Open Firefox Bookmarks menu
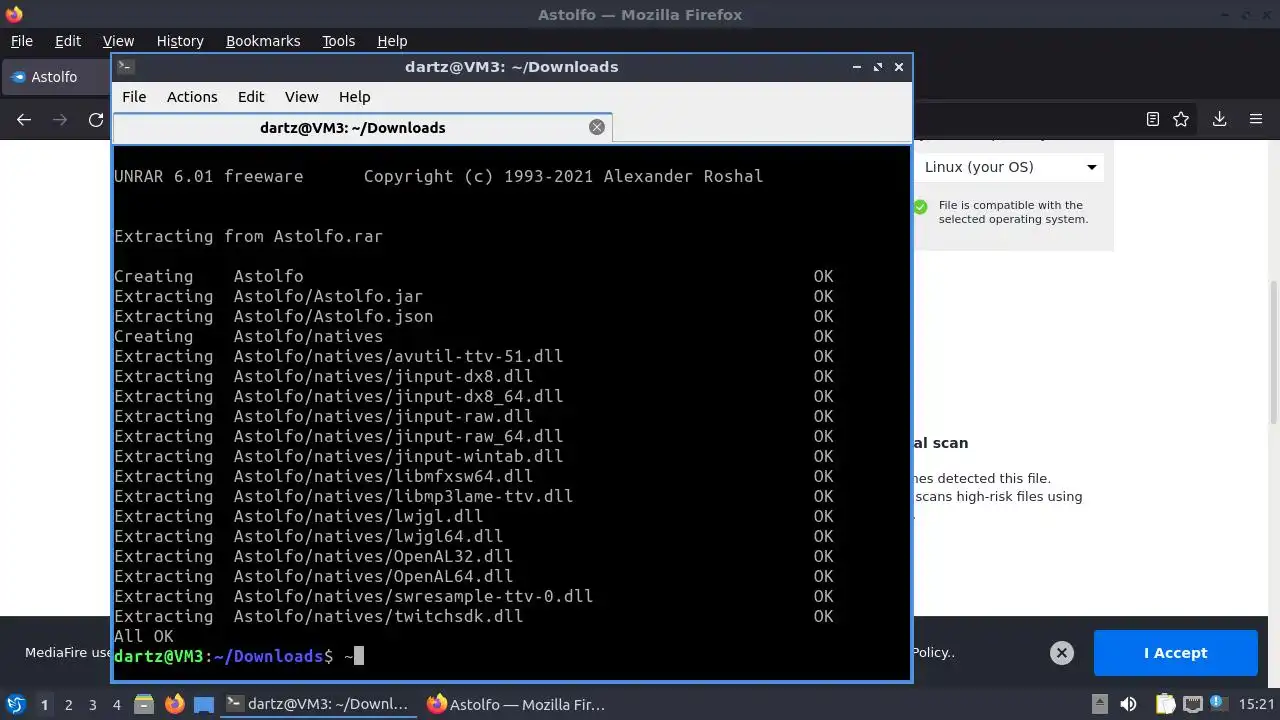The width and height of the screenshot is (1280, 720). (x=263, y=41)
